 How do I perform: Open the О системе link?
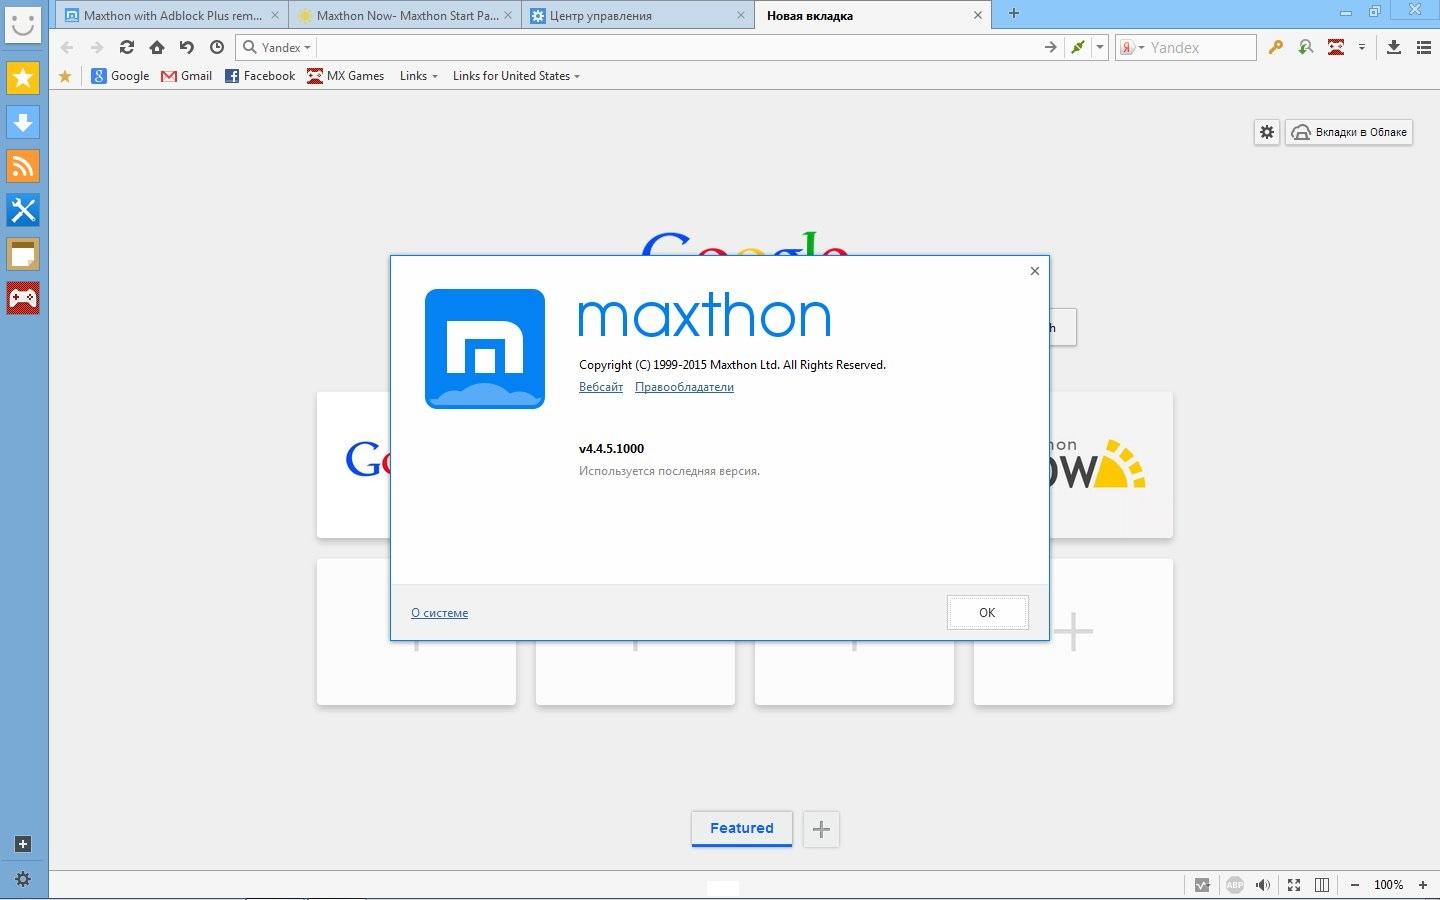point(439,613)
